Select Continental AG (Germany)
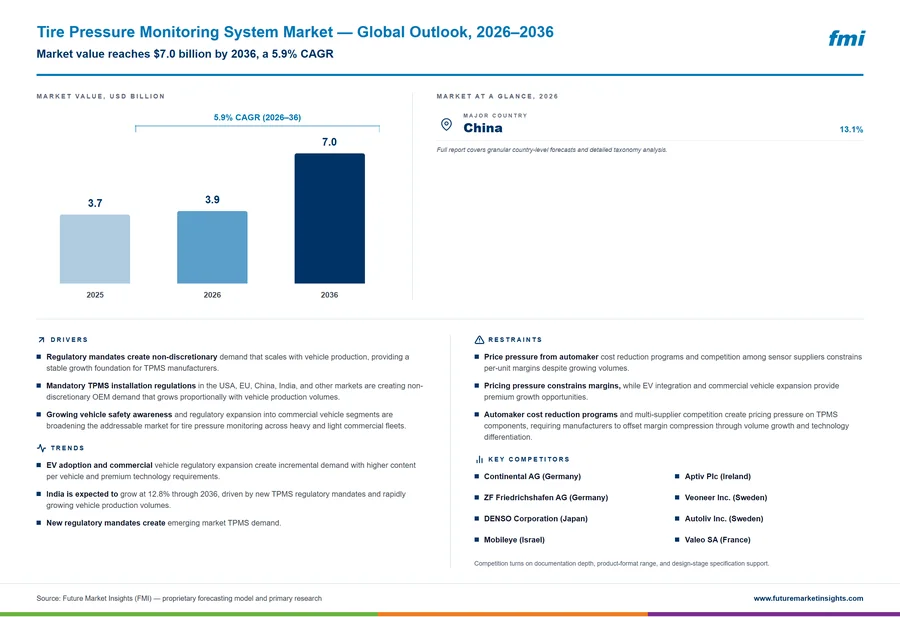This screenshot has width=900, height=617. pos(532,476)
